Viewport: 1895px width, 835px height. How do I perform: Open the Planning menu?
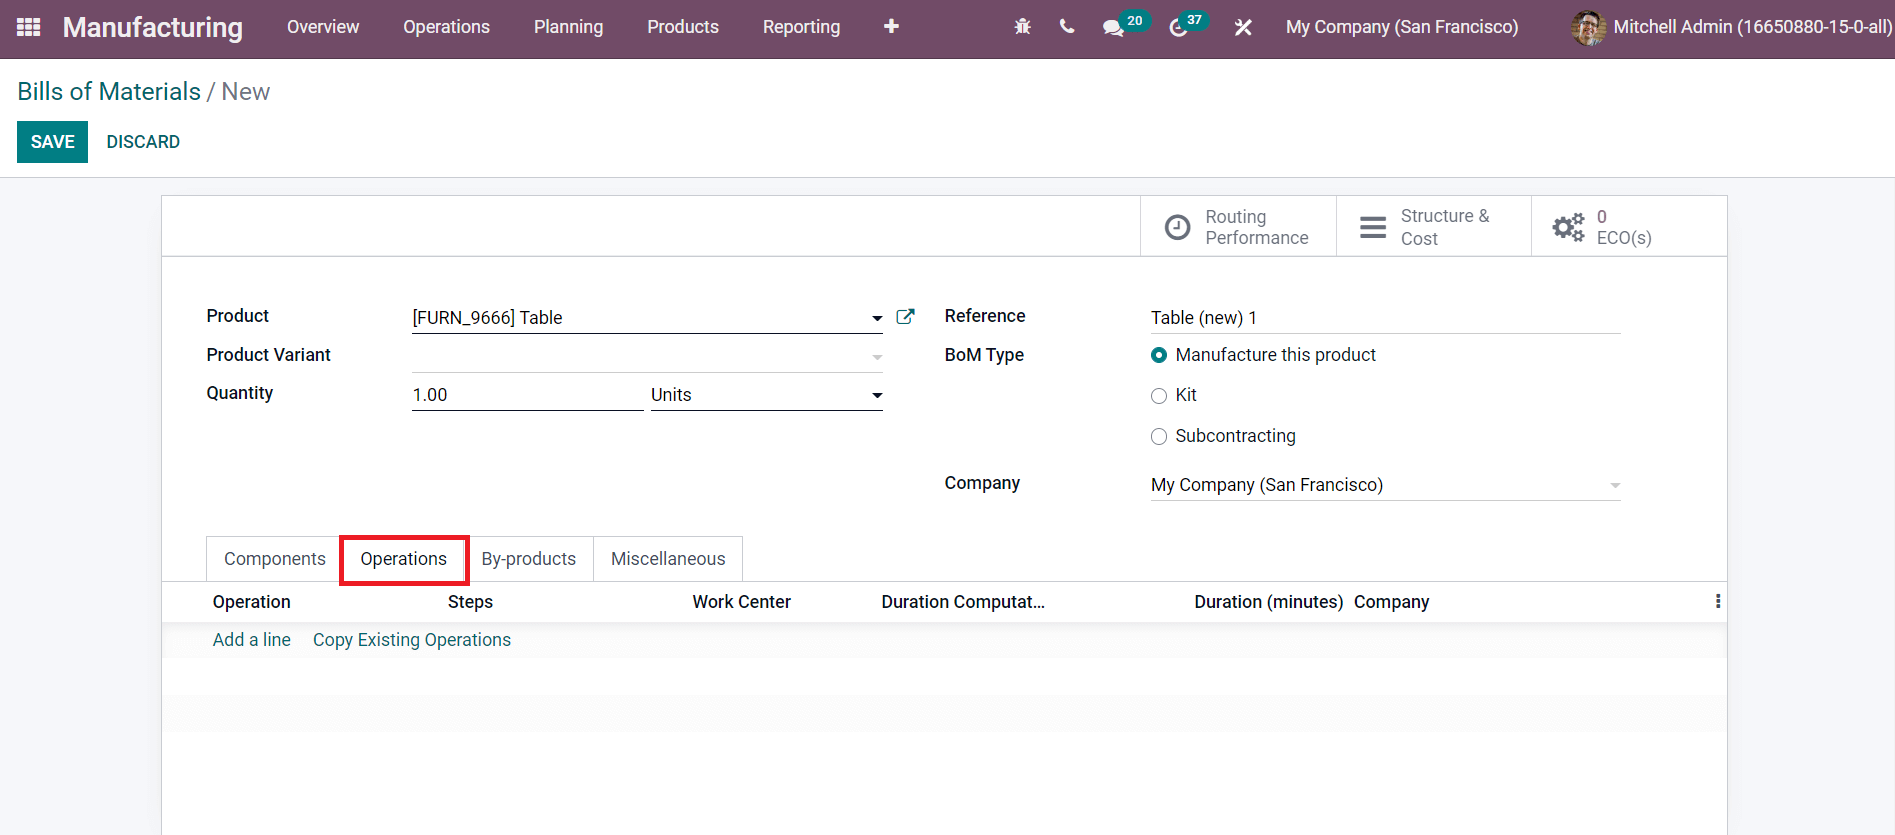(568, 27)
